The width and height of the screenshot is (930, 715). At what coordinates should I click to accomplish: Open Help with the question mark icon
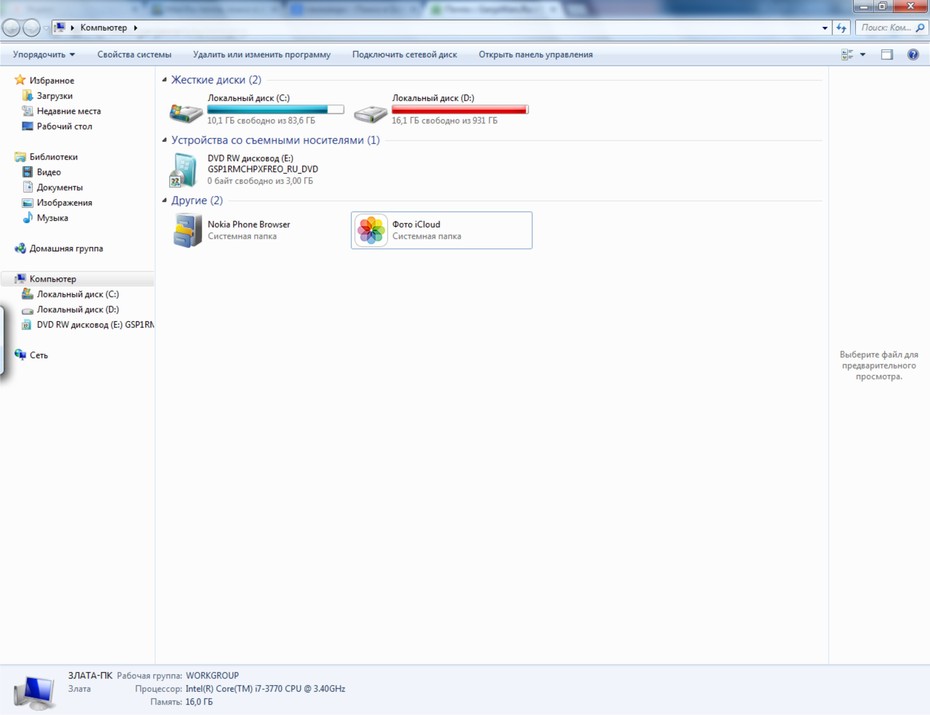pos(913,55)
